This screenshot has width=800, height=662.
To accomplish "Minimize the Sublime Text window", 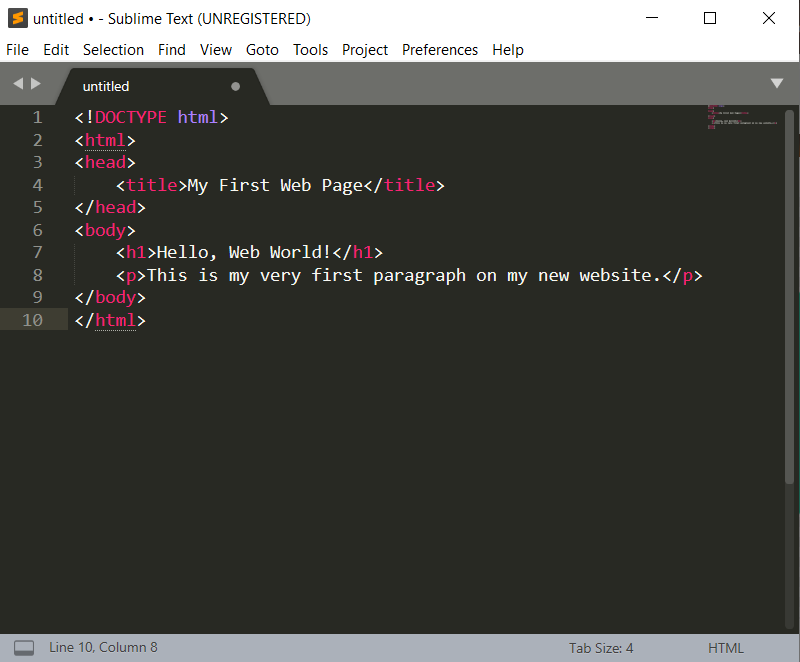I will [x=652, y=18].
